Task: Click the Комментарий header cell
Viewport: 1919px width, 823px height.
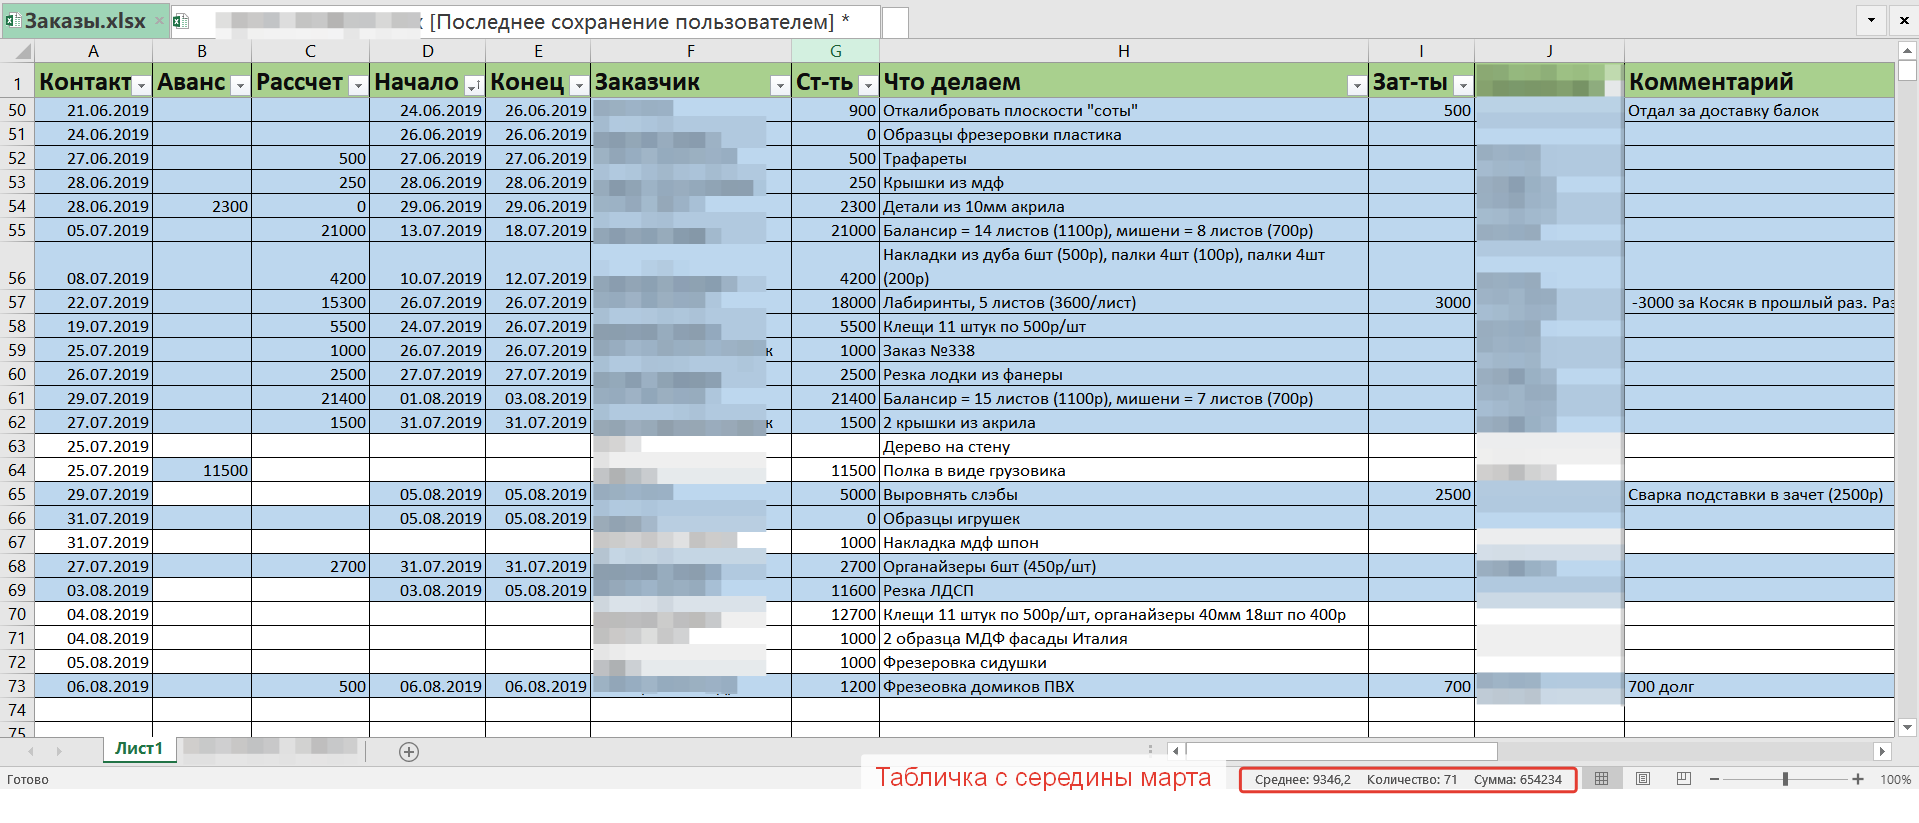Action: (1759, 81)
